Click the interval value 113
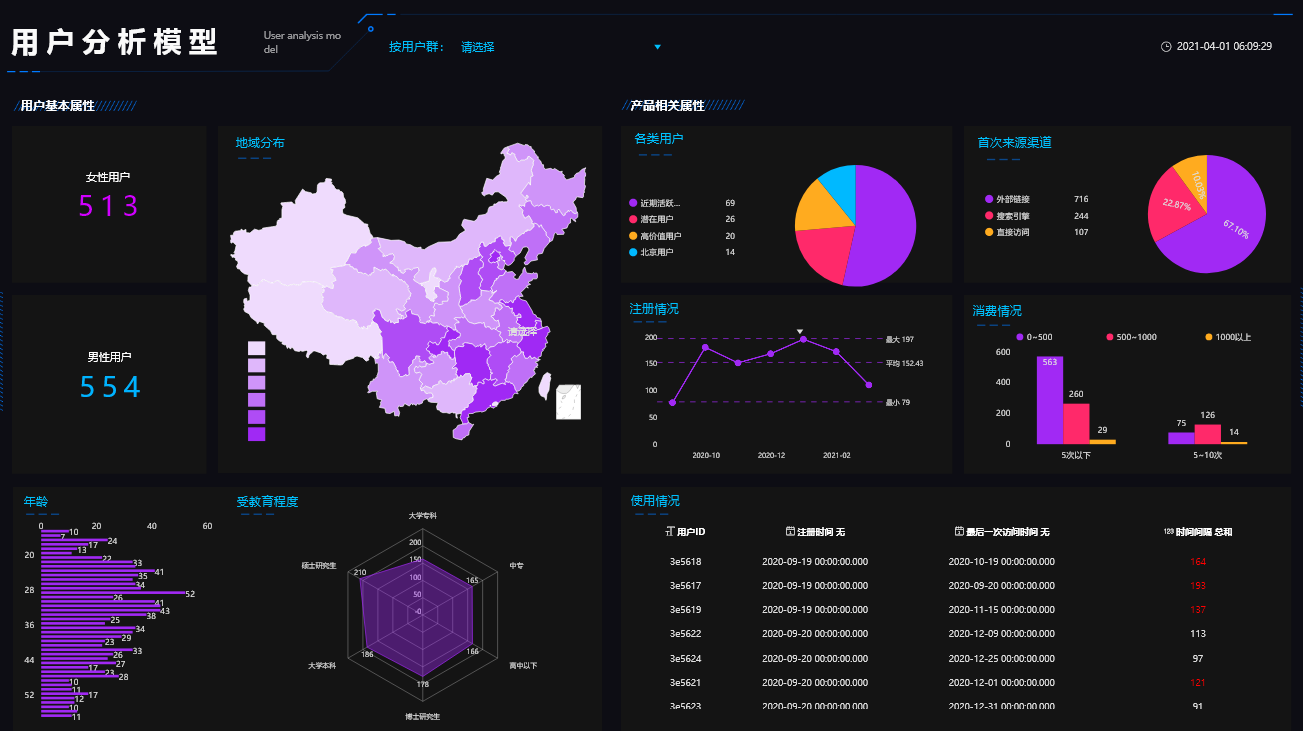The image size is (1303, 731). coord(1198,634)
